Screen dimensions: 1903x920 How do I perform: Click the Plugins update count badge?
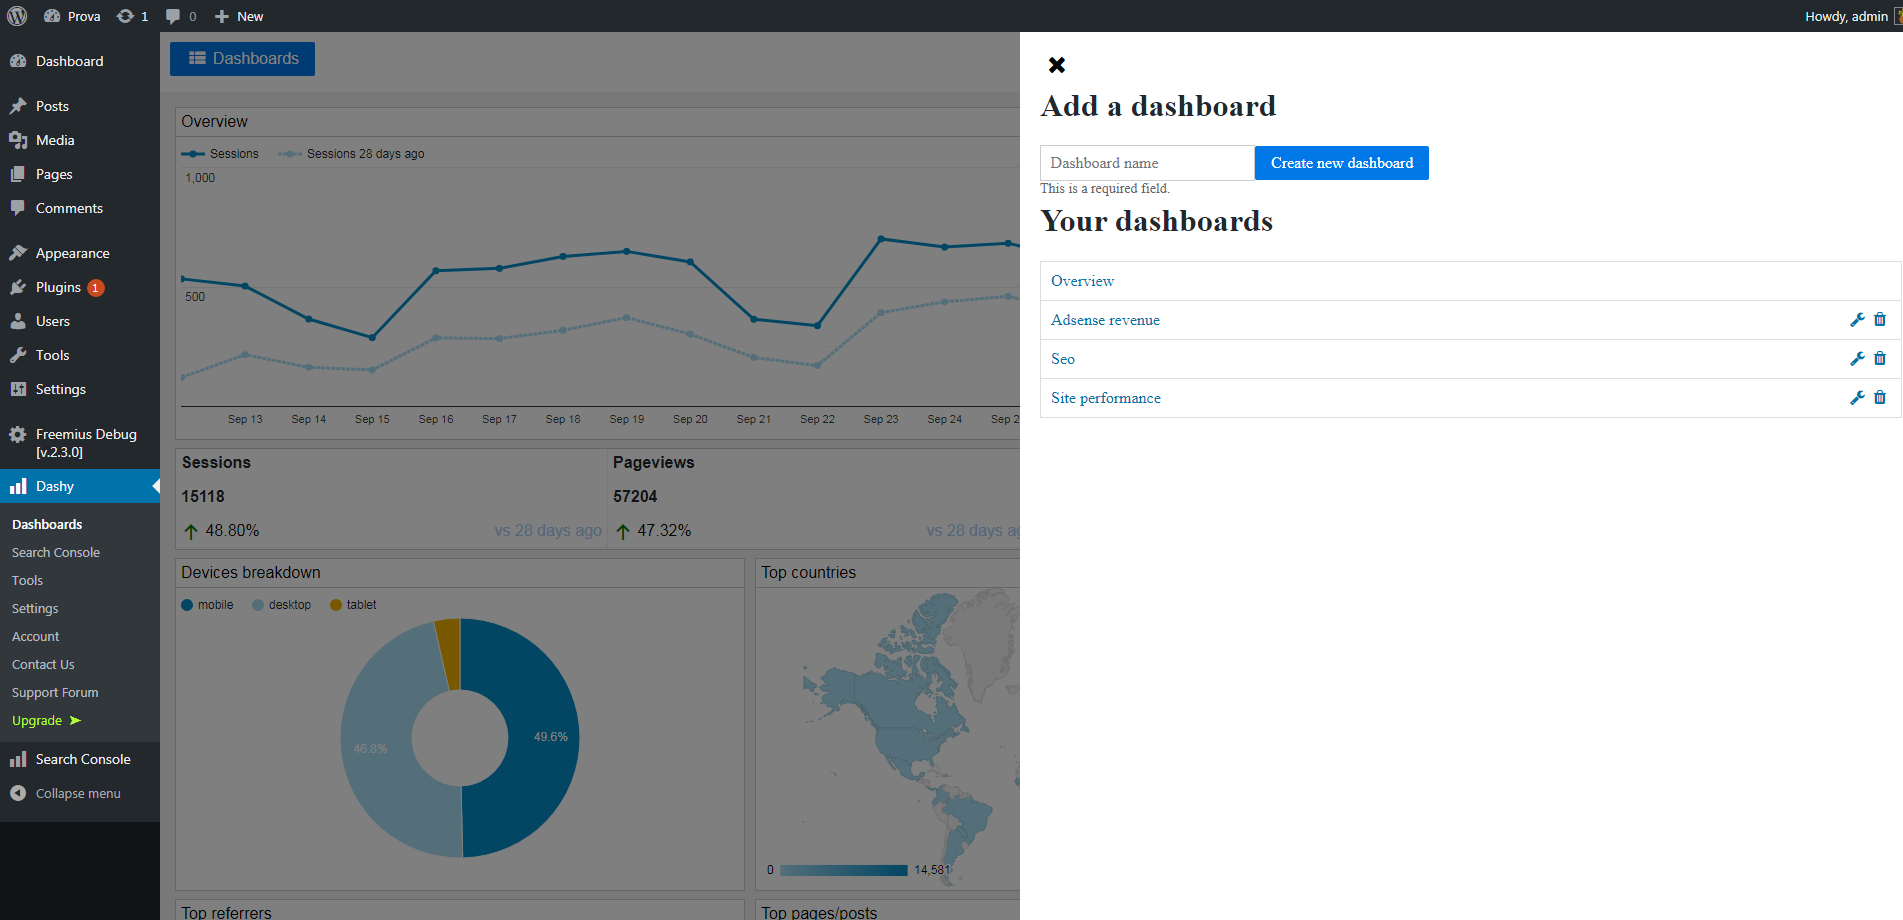[x=96, y=288]
